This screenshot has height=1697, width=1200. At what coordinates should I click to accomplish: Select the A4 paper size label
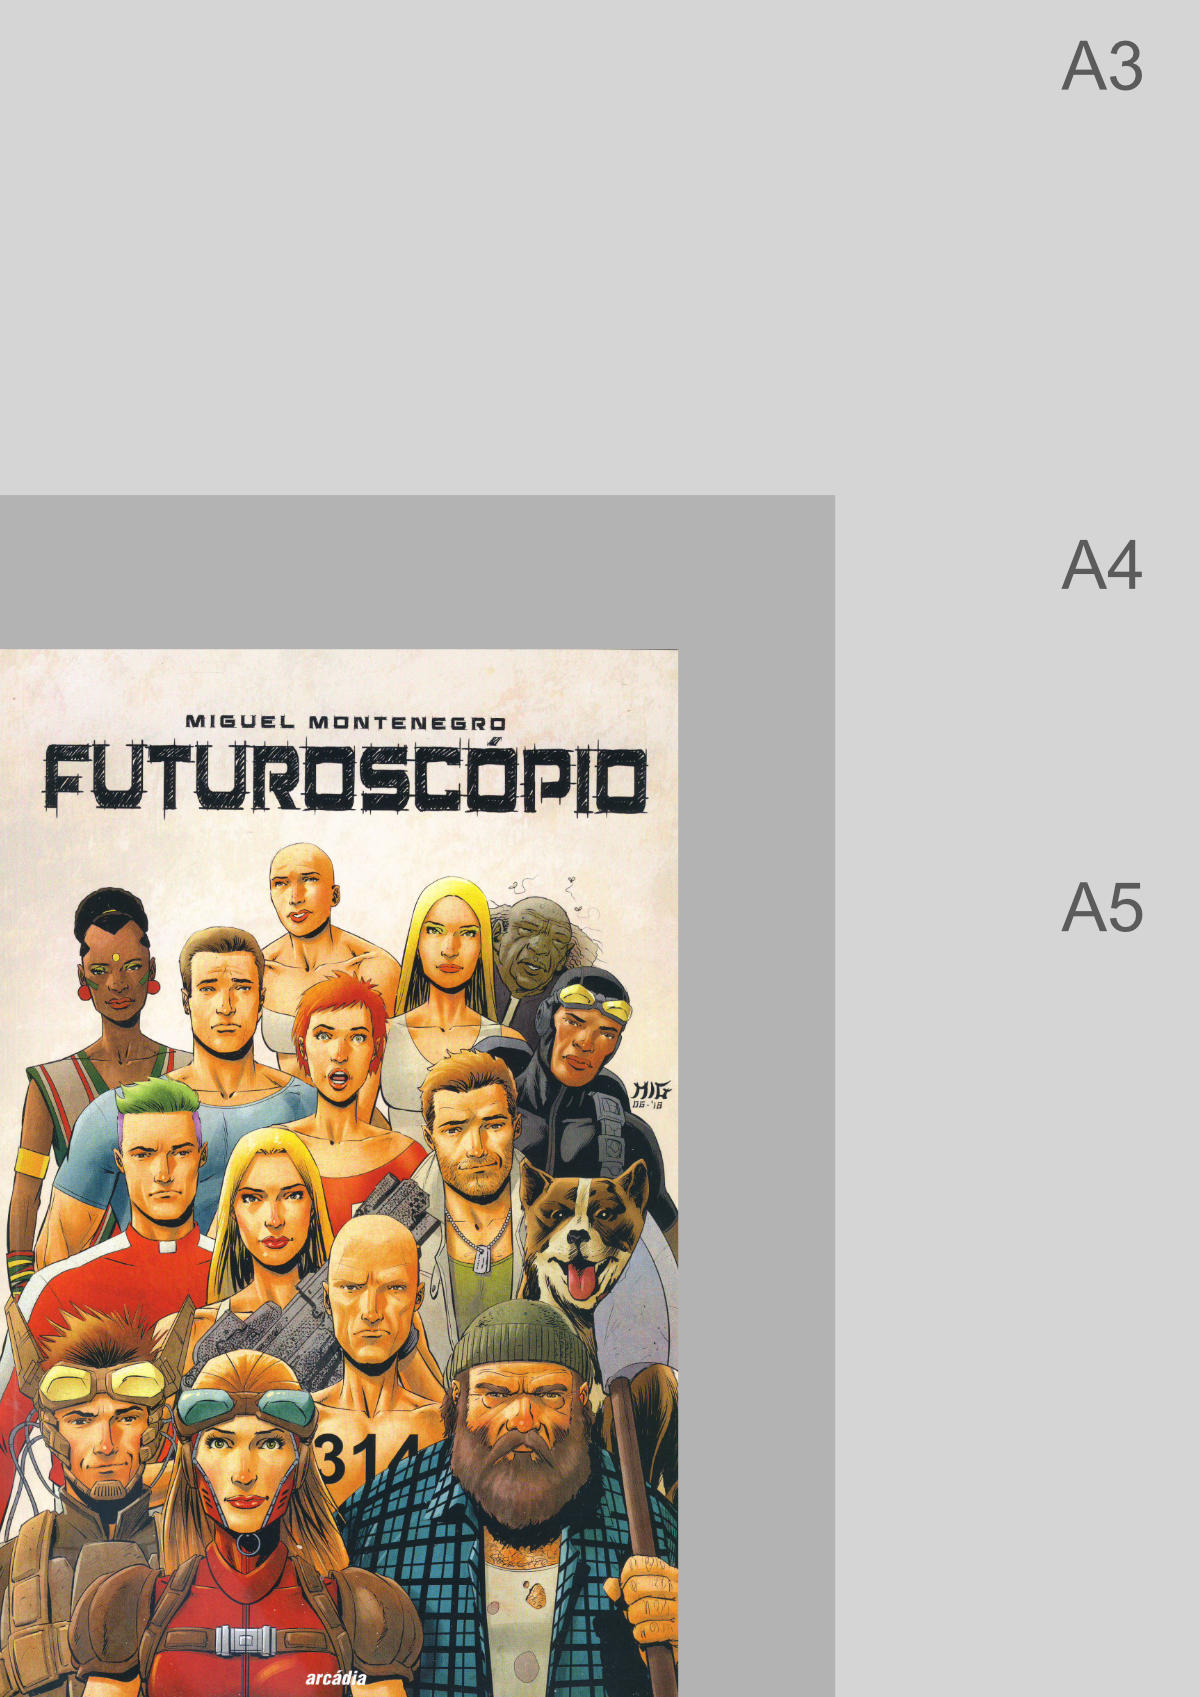tap(1102, 566)
